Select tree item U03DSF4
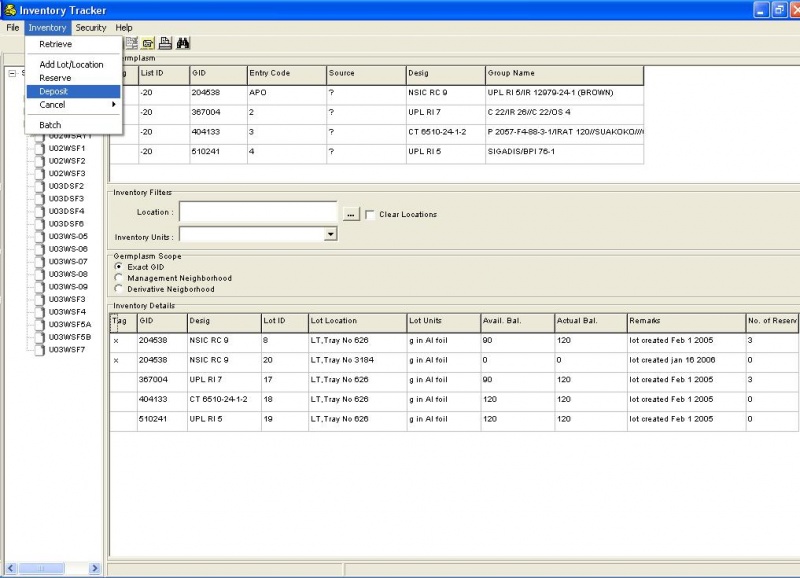 pyautogui.click(x=66, y=211)
